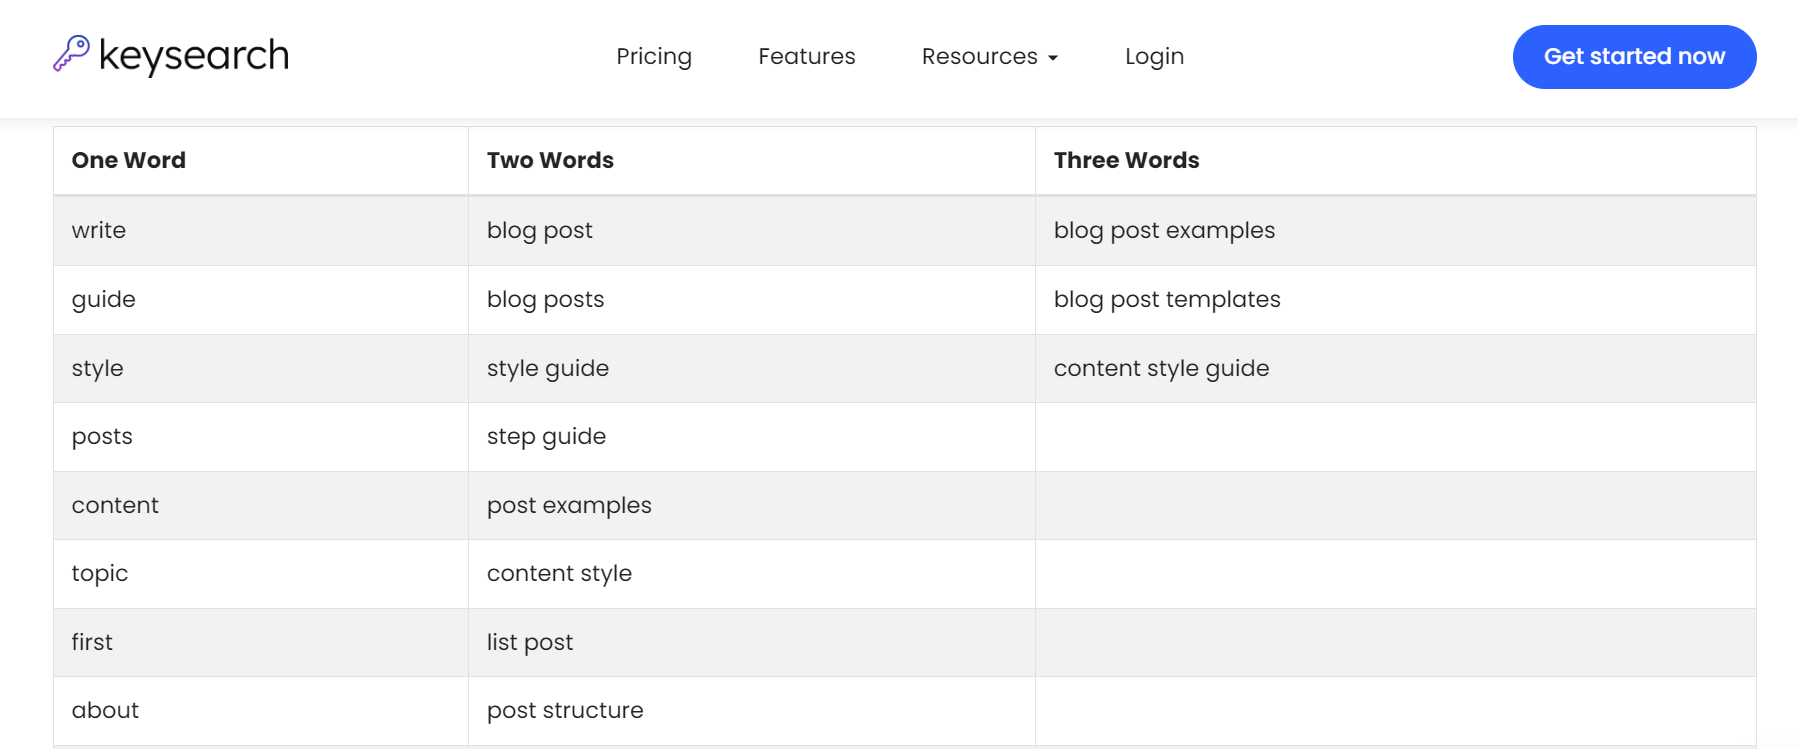1798x749 pixels.
Task: Expand the Resources dropdown menu
Action: (x=980, y=57)
